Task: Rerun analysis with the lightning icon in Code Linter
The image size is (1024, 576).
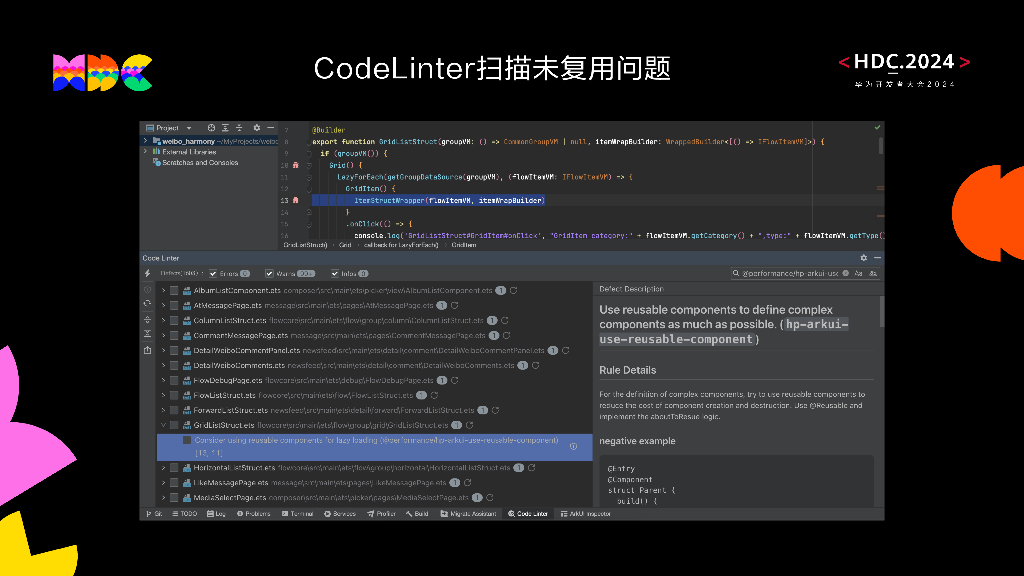Action: pos(148,272)
